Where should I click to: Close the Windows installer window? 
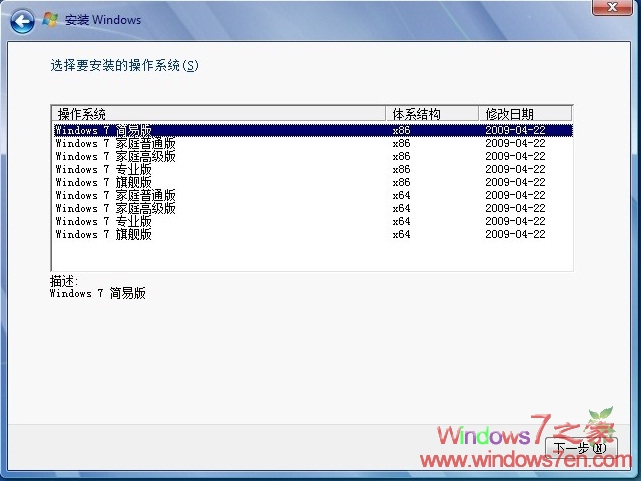tap(612, 7)
